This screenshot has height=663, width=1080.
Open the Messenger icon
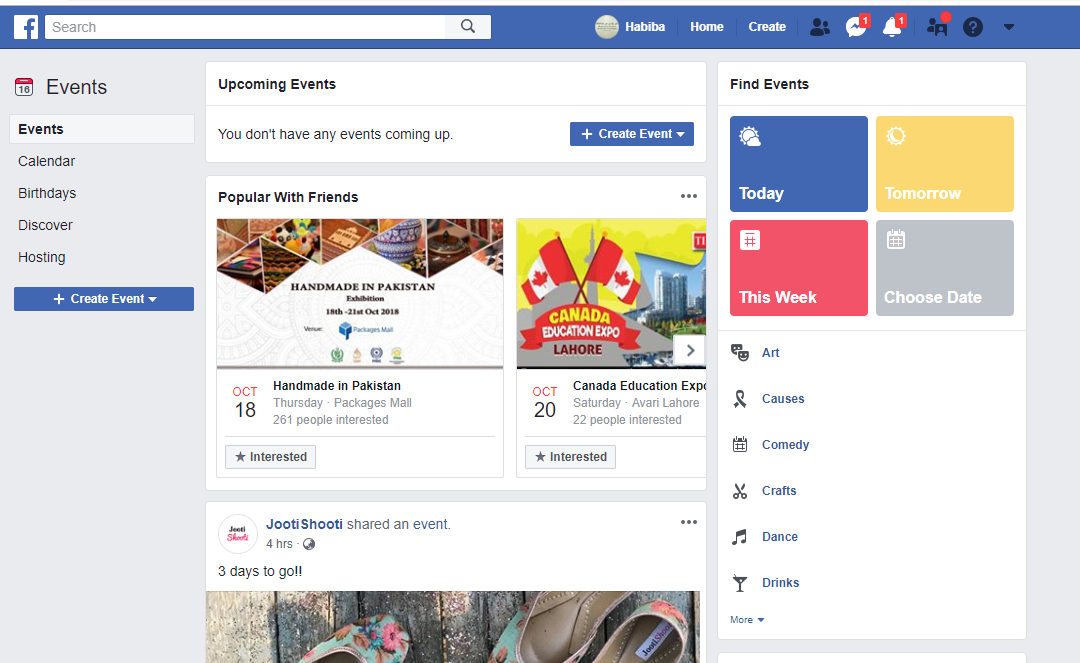(856, 27)
